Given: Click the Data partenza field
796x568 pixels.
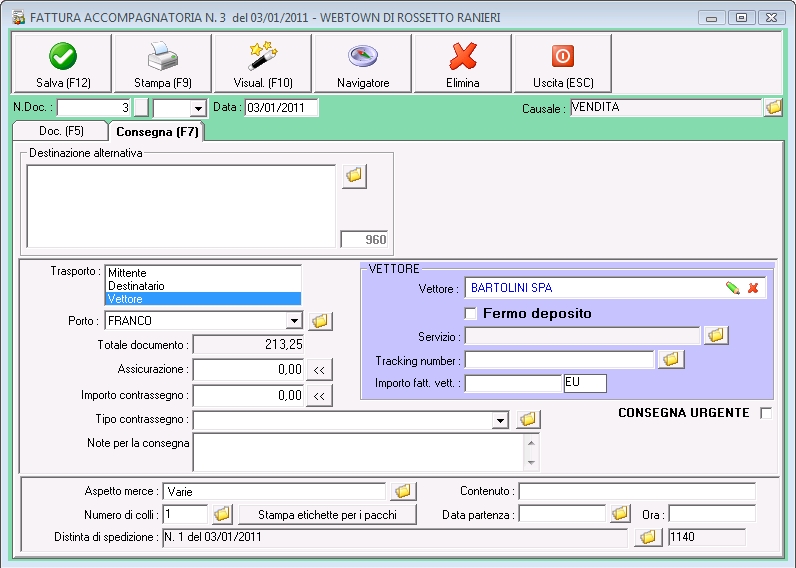Looking at the screenshot, I should (x=562, y=514).
